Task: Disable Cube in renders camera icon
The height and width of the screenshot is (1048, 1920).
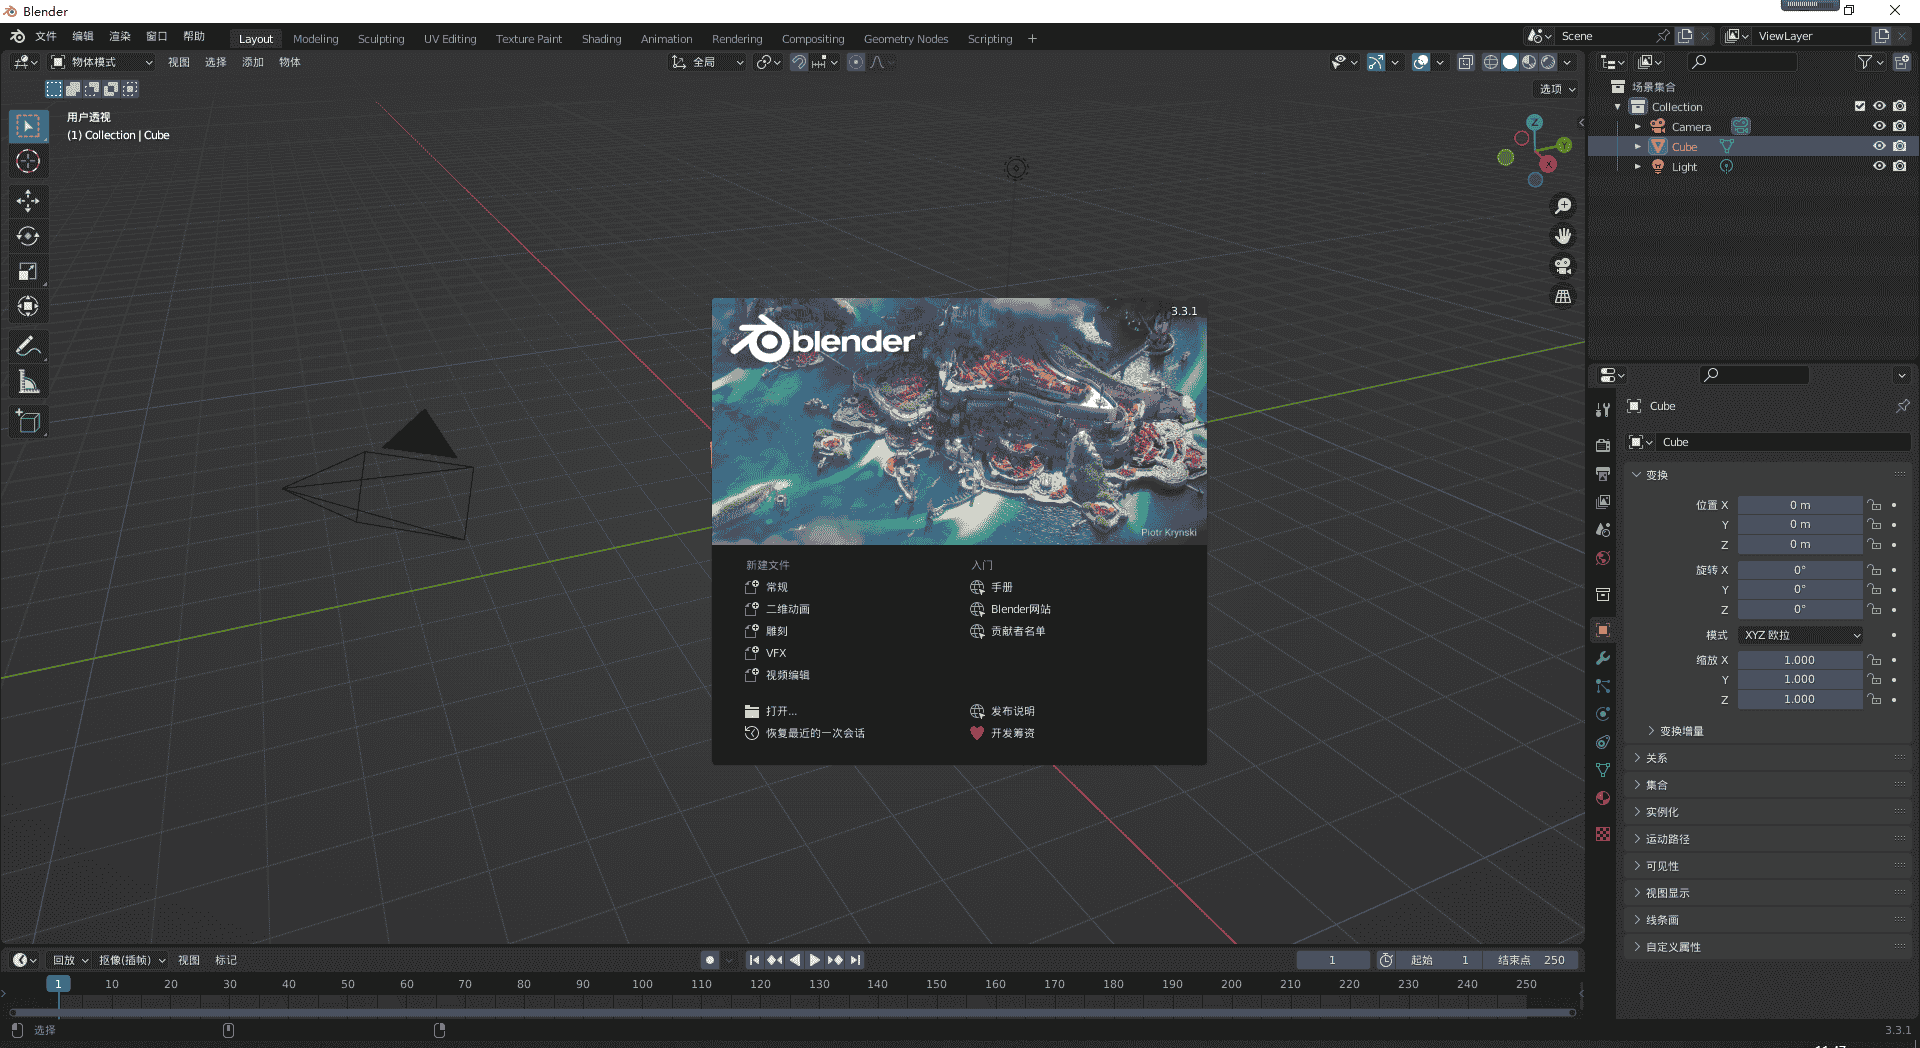Action: coord(1899,146)
